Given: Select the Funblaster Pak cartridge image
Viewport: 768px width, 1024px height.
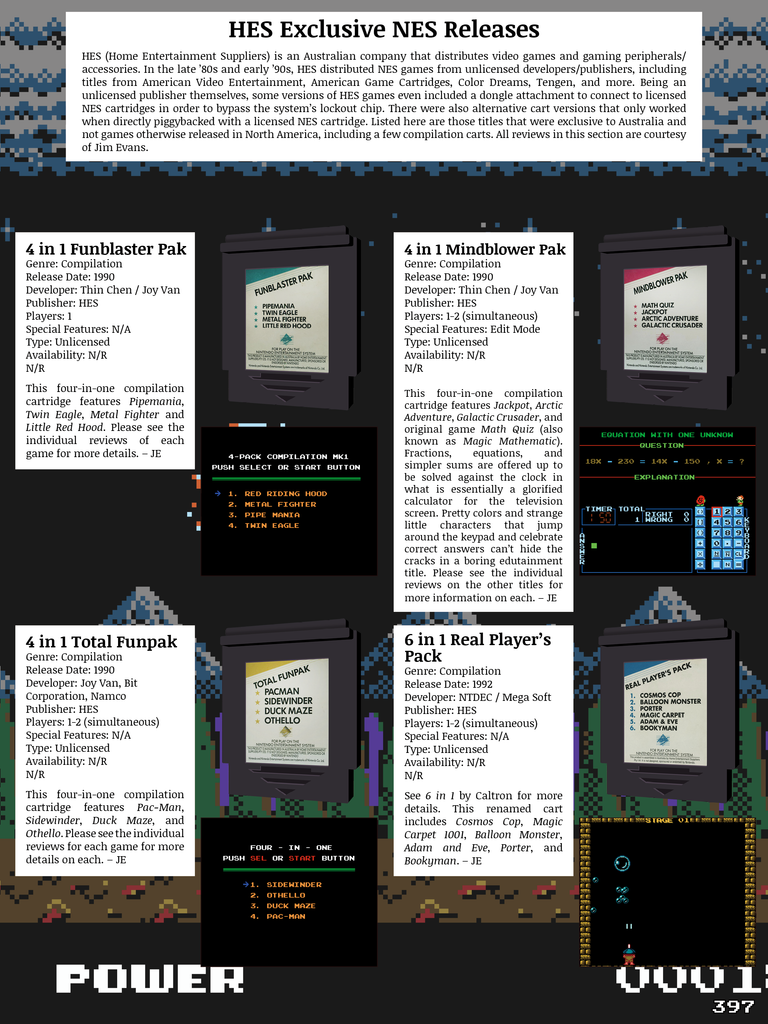Looking at the screenshot, I should click(x=290, y=319).
